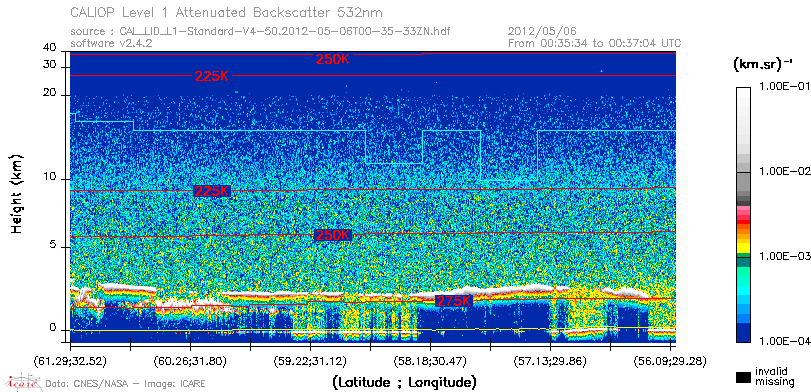811x392 pixels.
Task: Click the '(Latitude ; Longitude)' axis label
Action: [404, 383]
